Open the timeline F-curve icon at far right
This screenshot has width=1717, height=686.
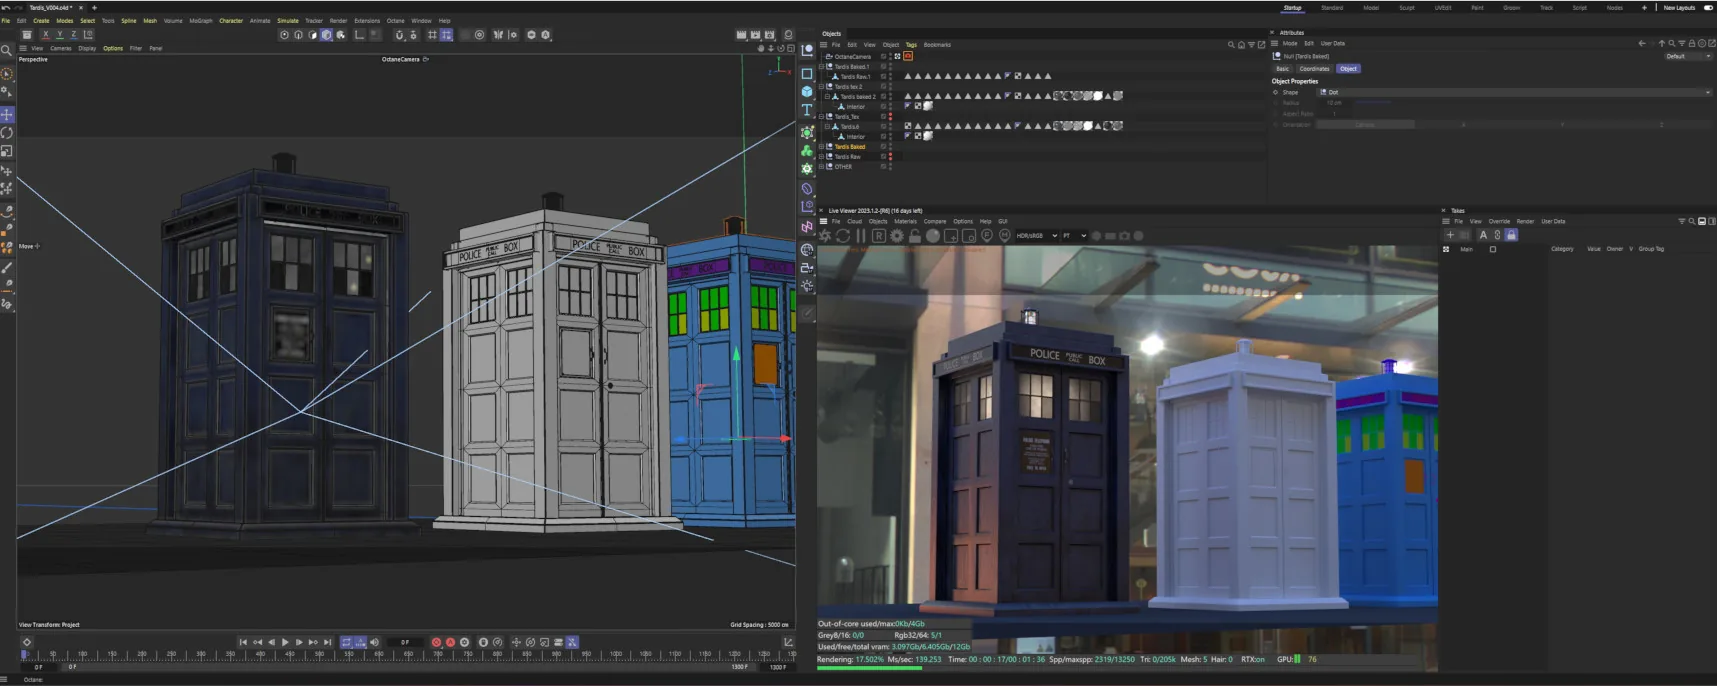point(788,642)
